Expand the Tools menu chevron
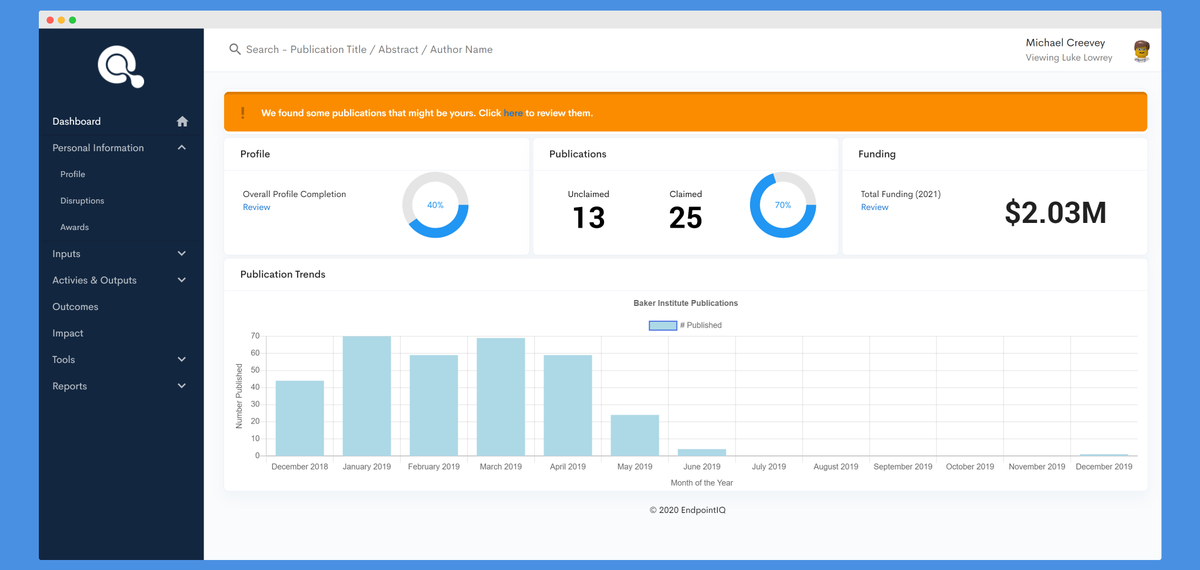1200x570 pixels. tap(182, 359)
